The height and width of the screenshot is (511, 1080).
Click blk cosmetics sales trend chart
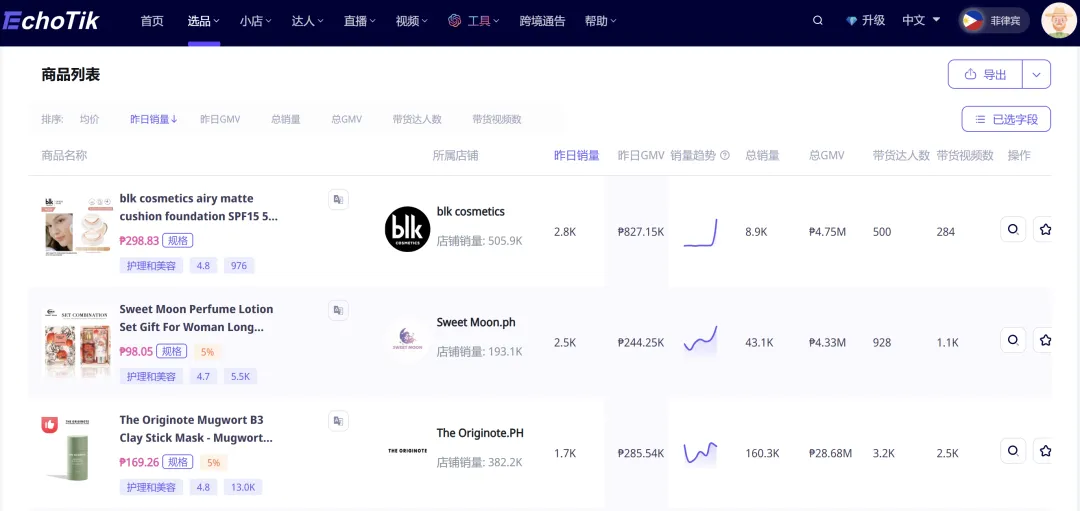pyautogui.click(x=700, y=232)
